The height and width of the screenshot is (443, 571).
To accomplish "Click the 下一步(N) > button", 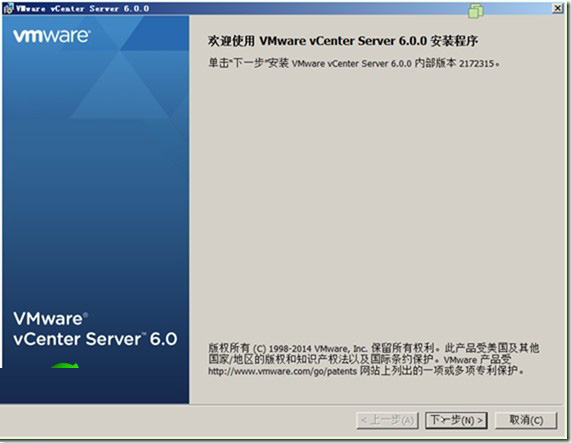I will 456,420.
